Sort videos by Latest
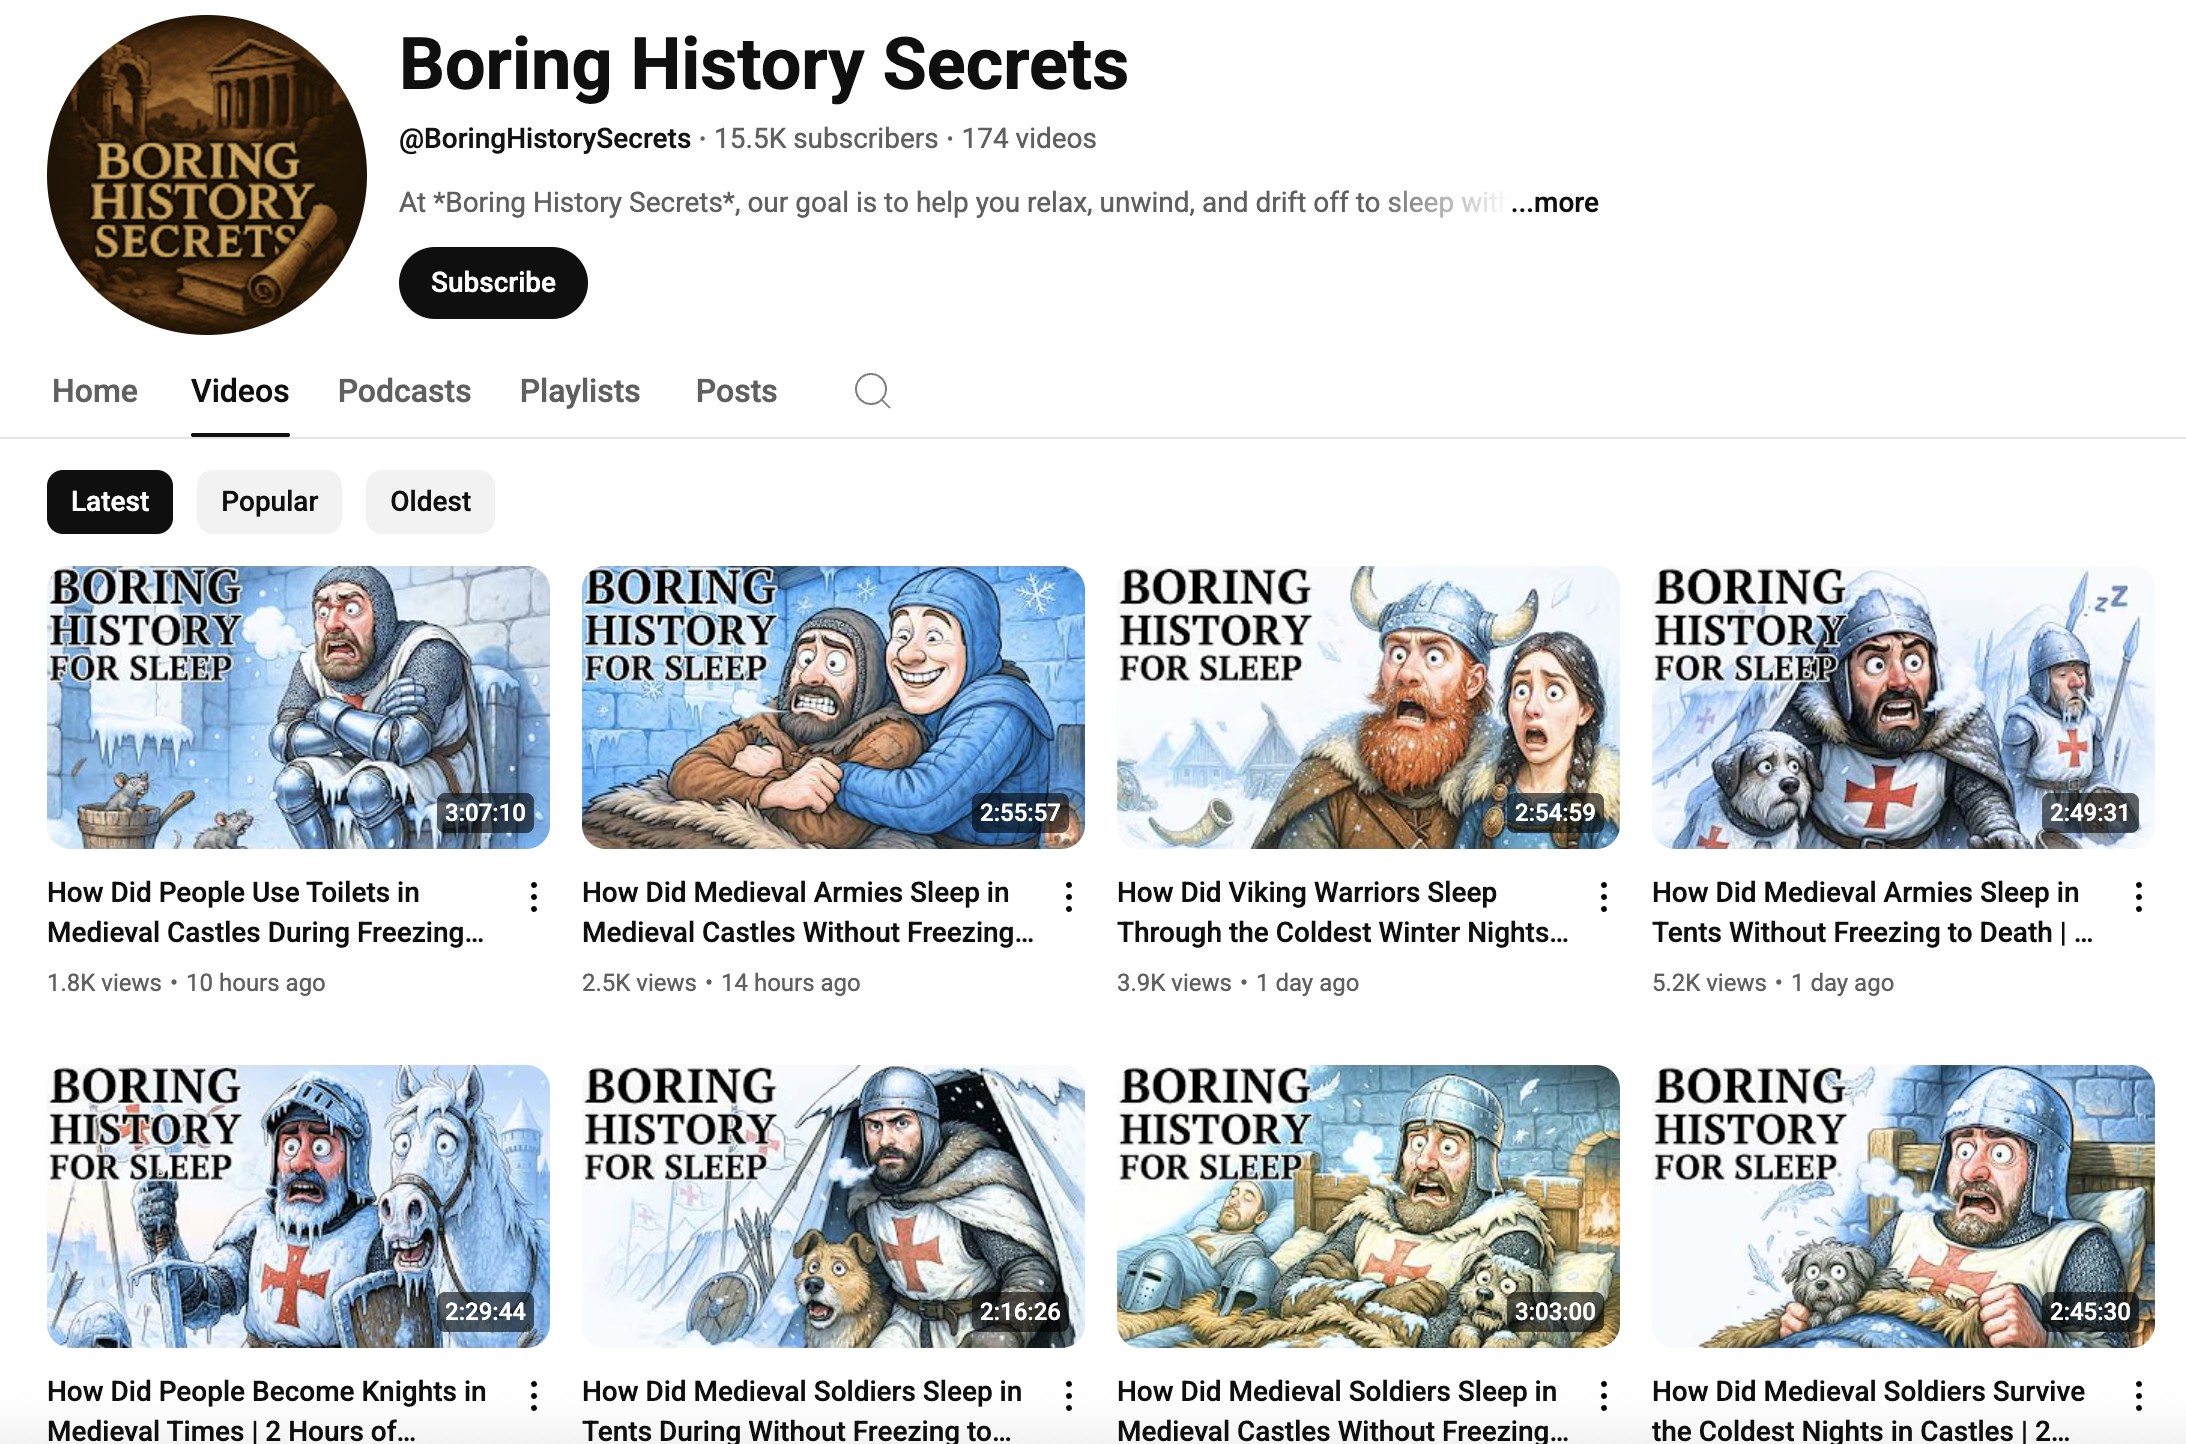 (x=110, y=502)
